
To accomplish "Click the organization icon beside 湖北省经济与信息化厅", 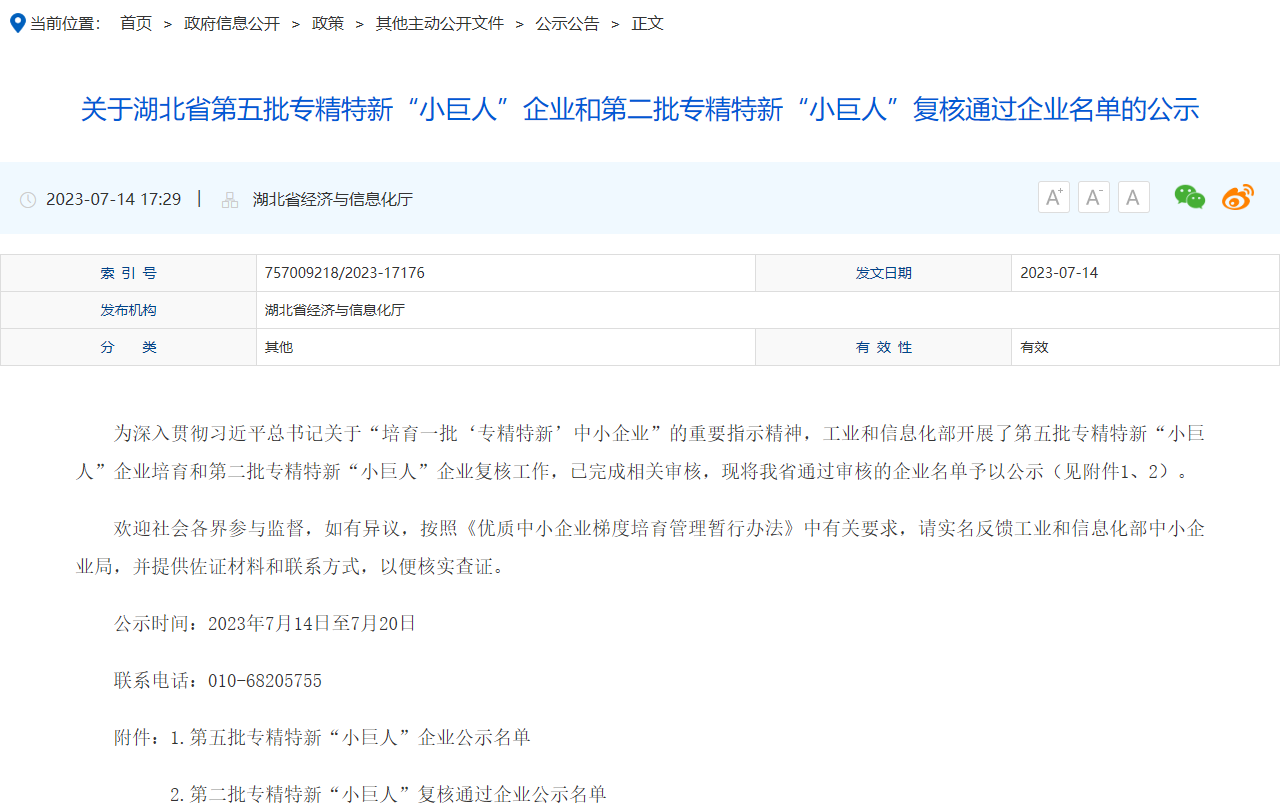I will click(230, 200).
